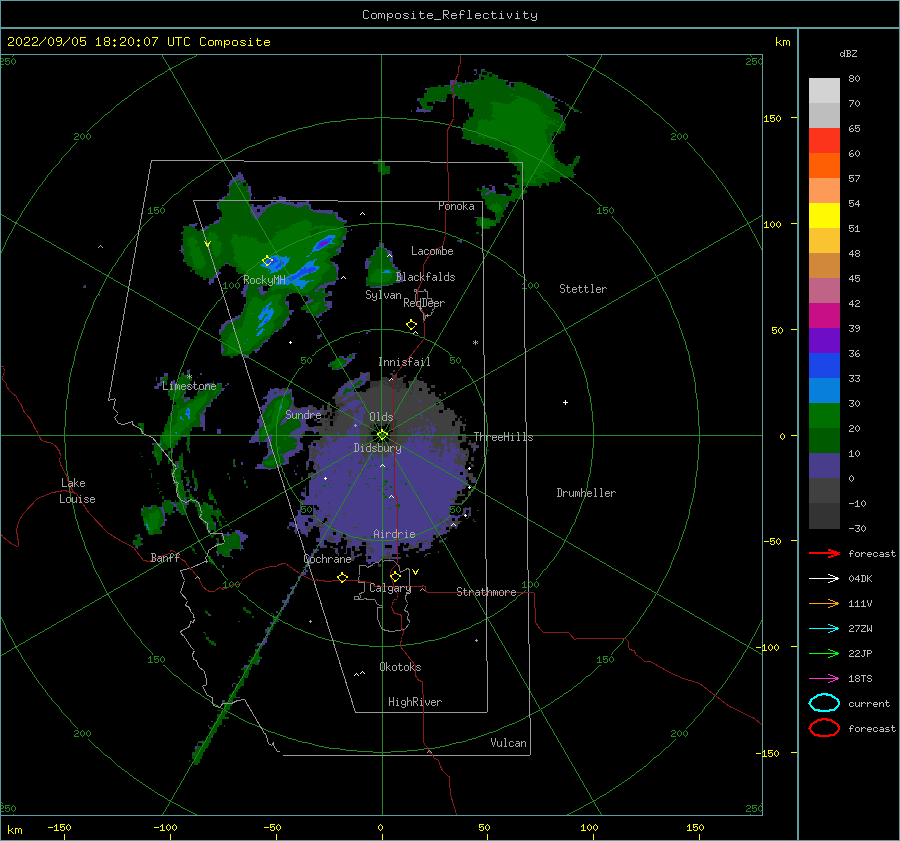
Task: Click the Innisfail town label
Action: point(404,362)
